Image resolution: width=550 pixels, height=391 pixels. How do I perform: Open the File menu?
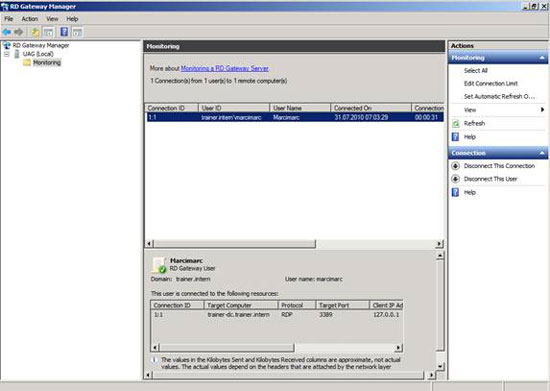(9, 19)
